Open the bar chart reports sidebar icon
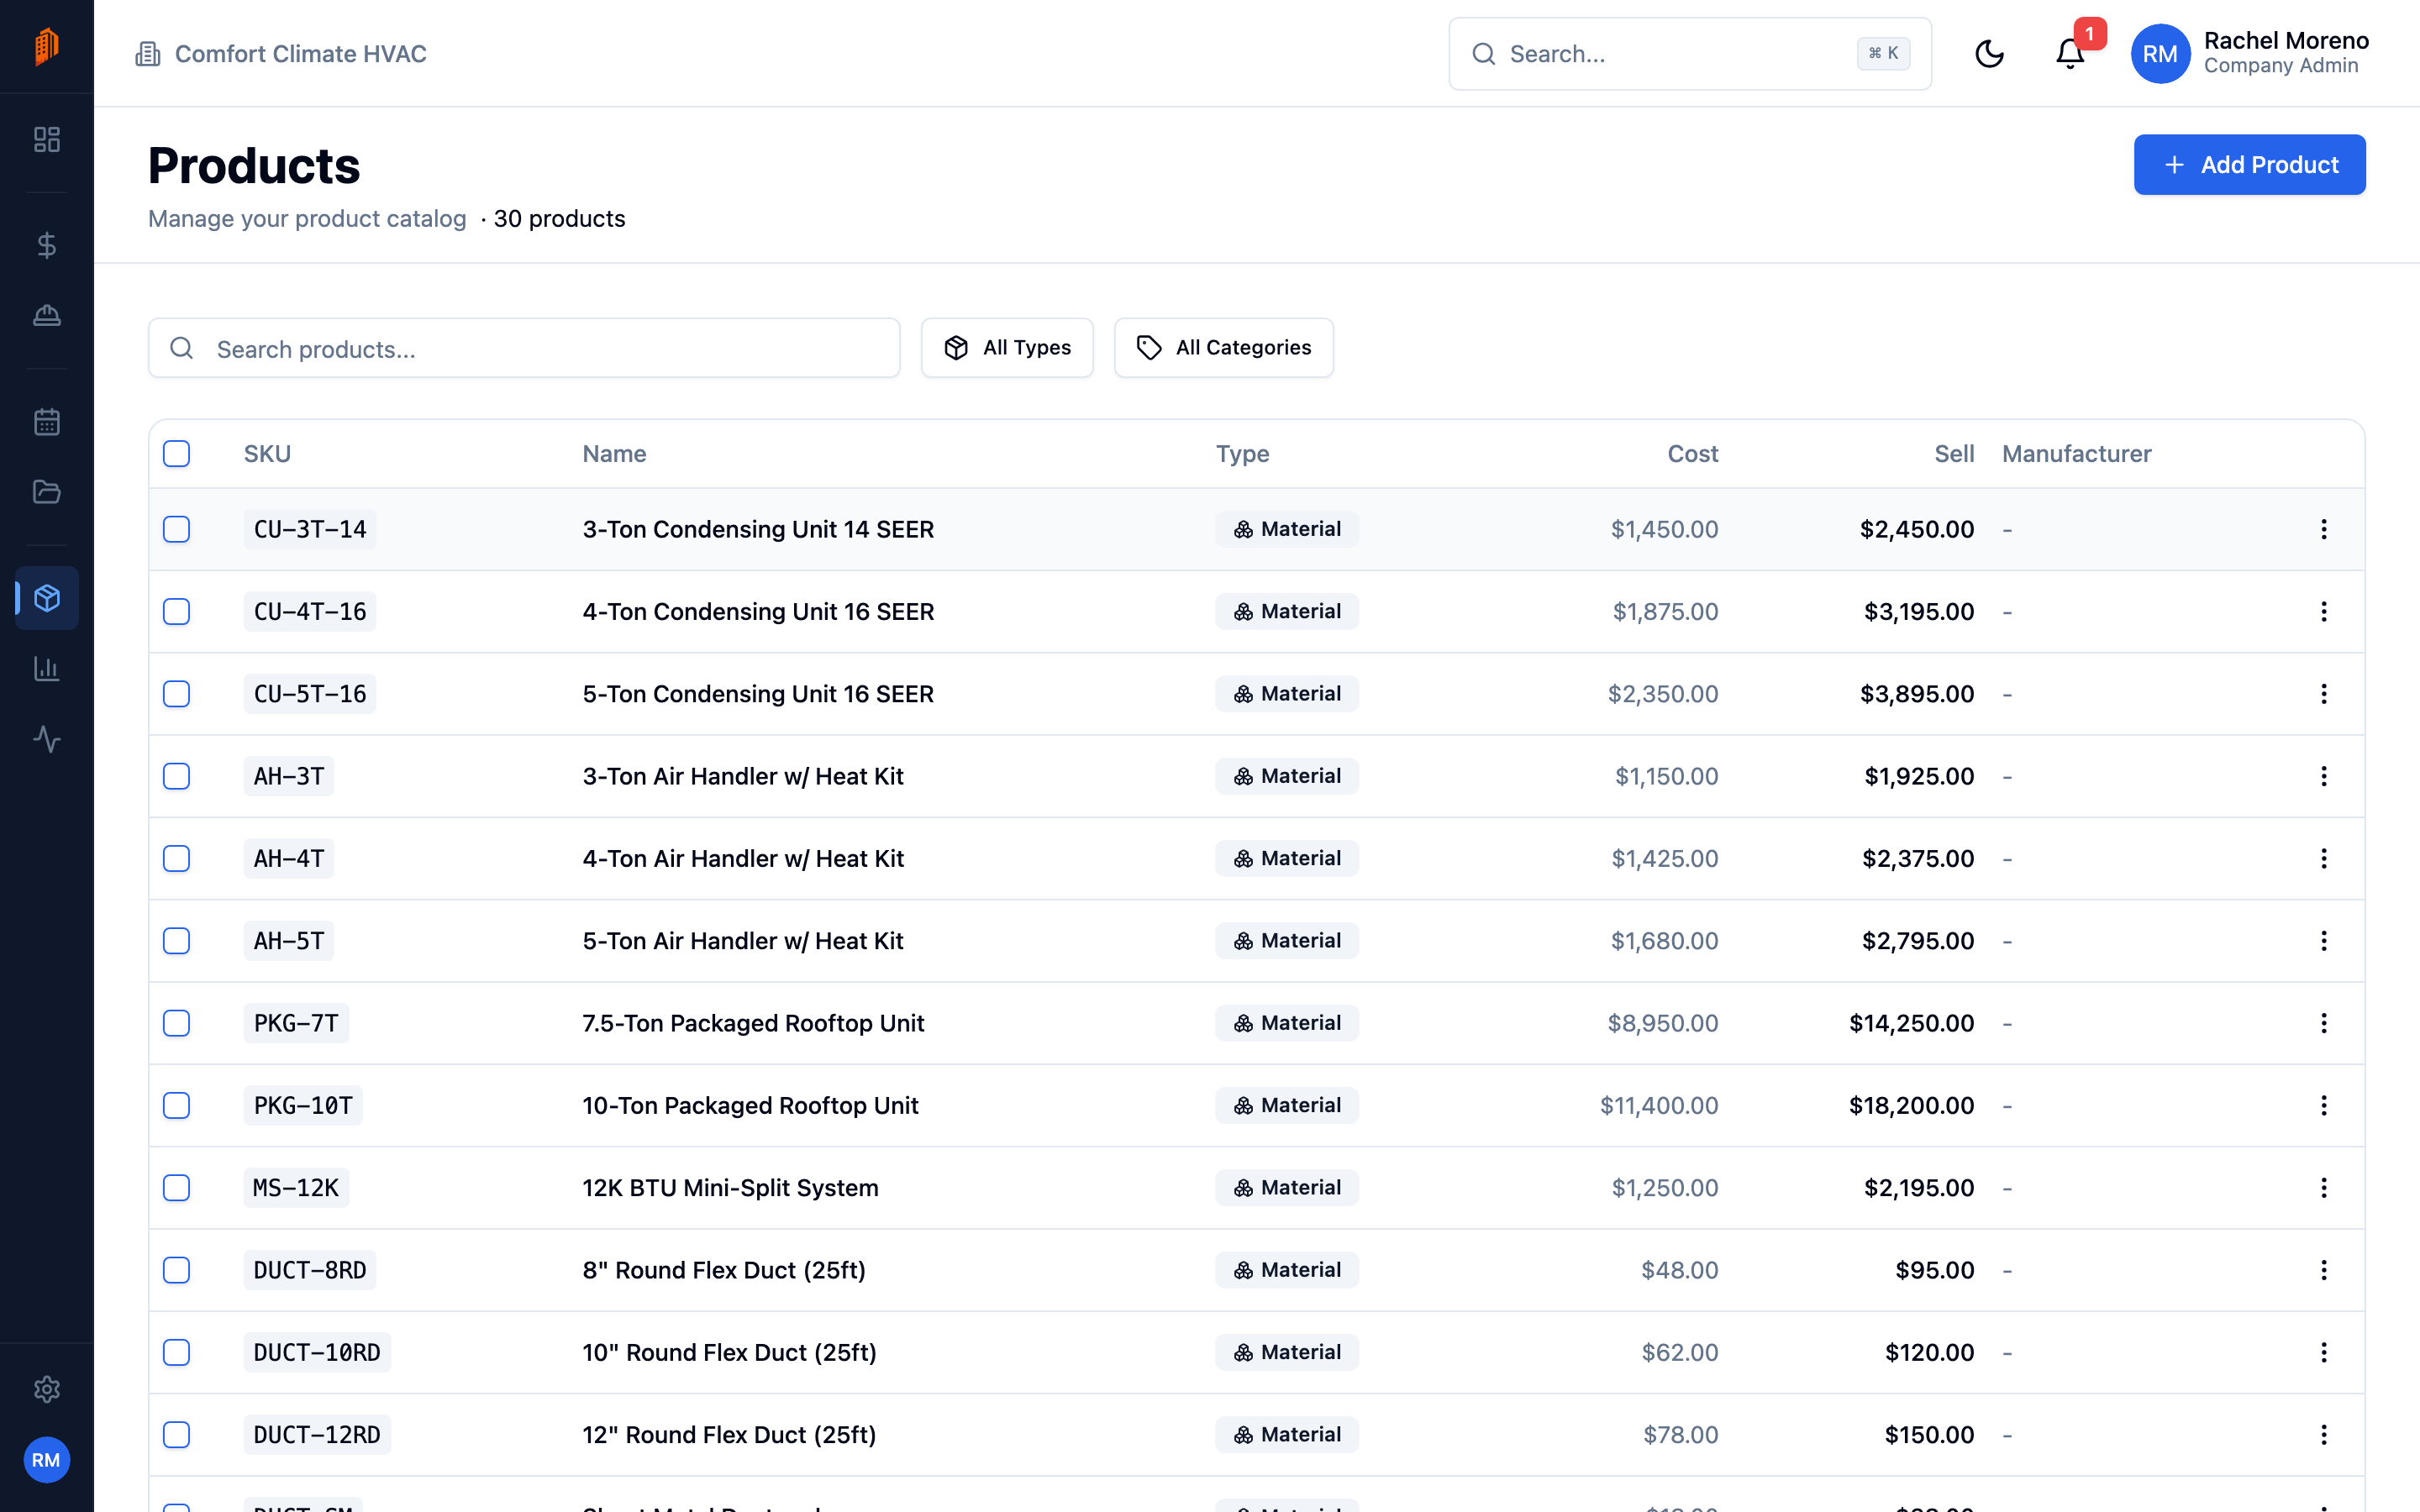The width and height of the screenshot is (2420, 1512). pyautogui.click(x=47, y=669)
